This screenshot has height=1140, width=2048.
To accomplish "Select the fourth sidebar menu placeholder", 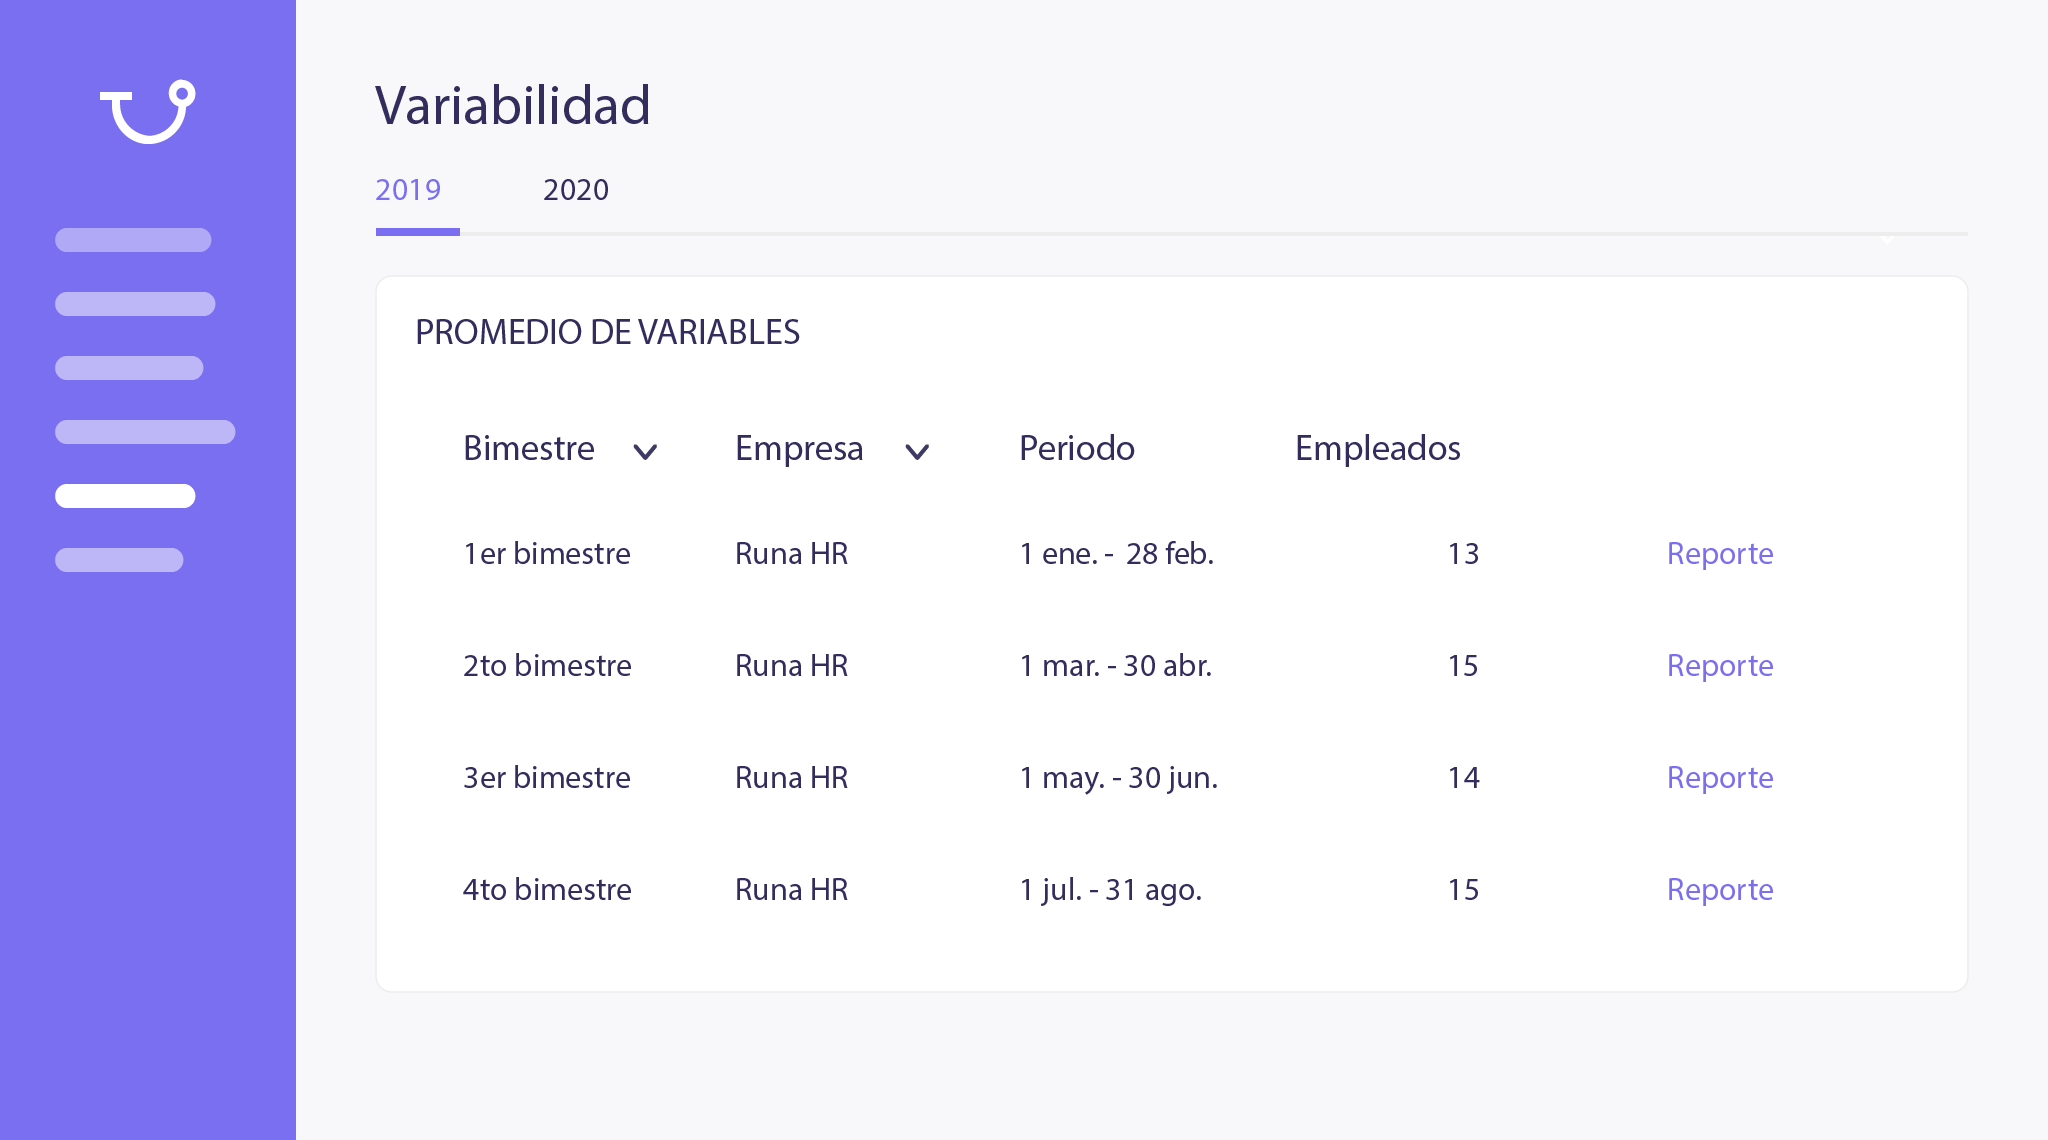I will [145, 432].
